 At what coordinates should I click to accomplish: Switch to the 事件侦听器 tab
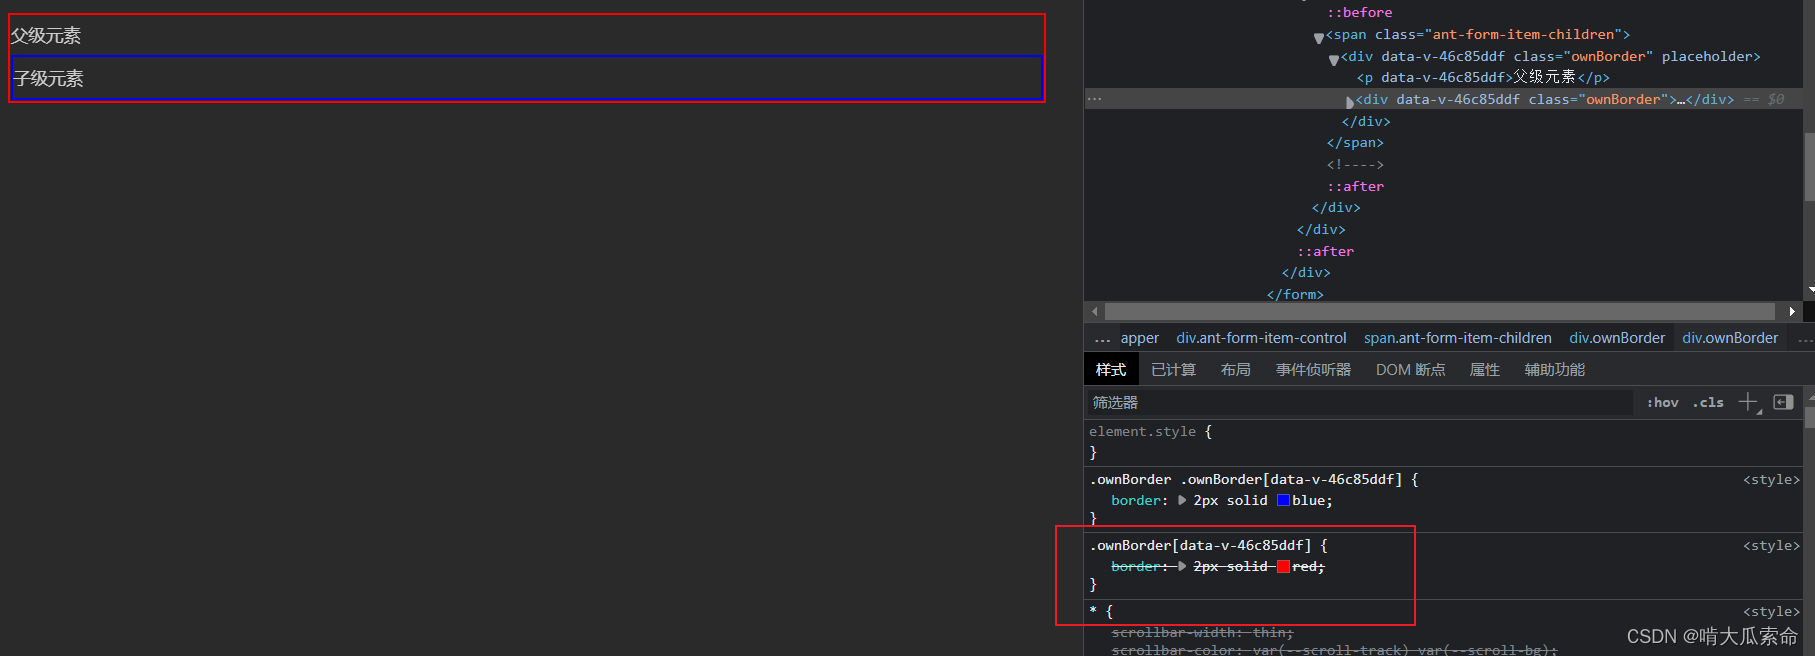click(x=1313, y=370)
